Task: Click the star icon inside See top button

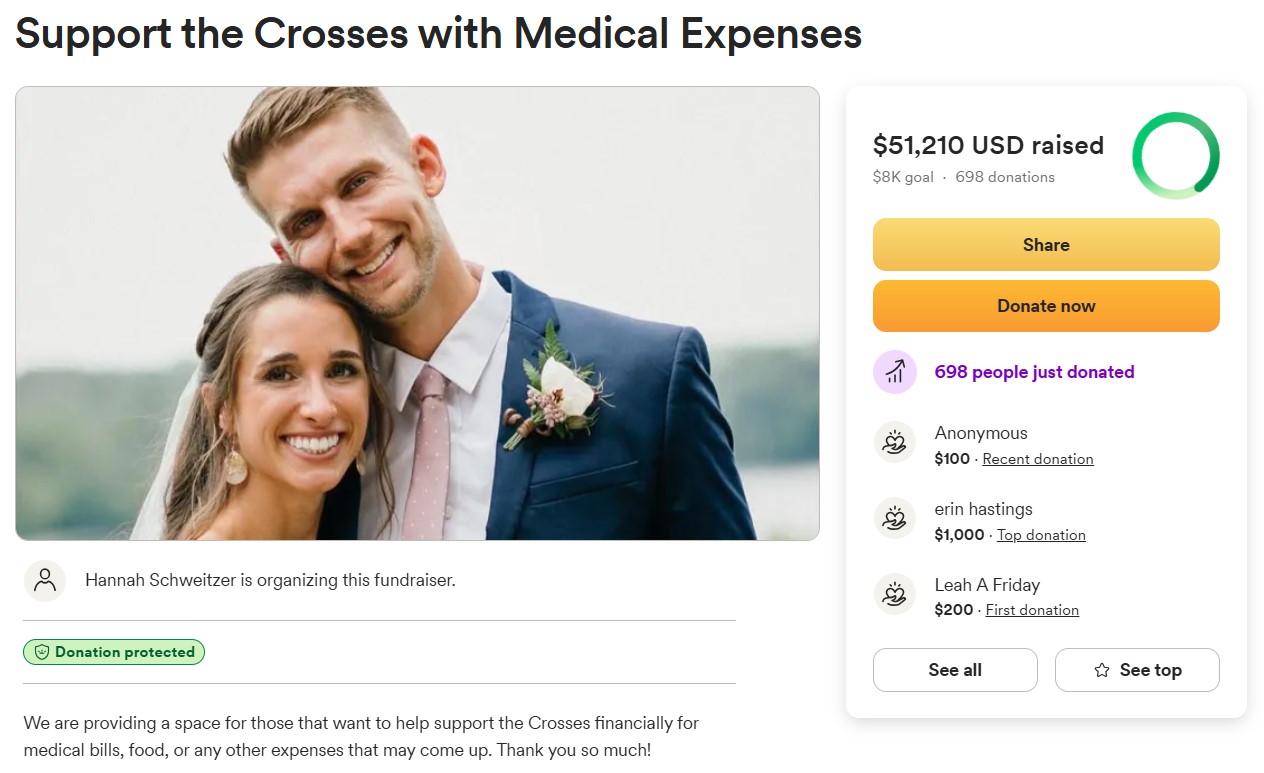Action: (x=1101, y=670)
